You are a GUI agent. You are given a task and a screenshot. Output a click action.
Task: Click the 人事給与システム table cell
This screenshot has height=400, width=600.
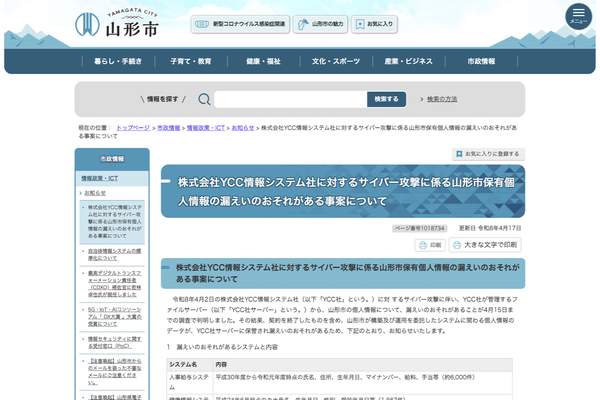[189, 382]
